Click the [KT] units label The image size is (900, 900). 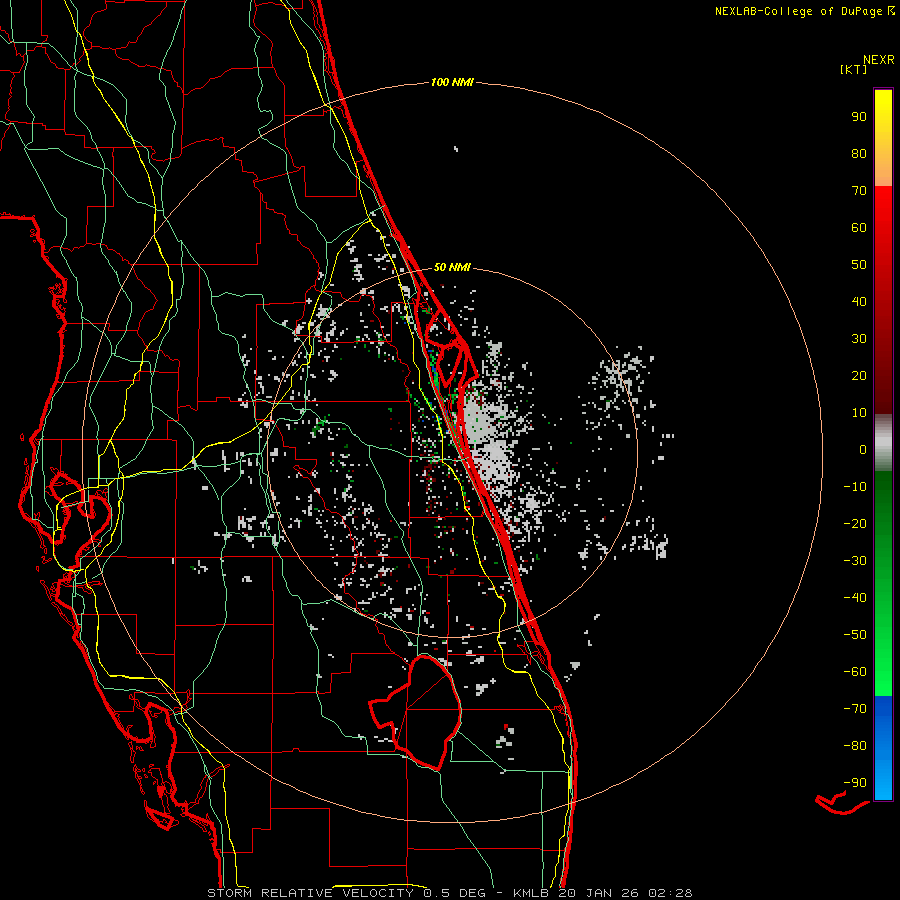pyautogui.click(x=854, y=69)
